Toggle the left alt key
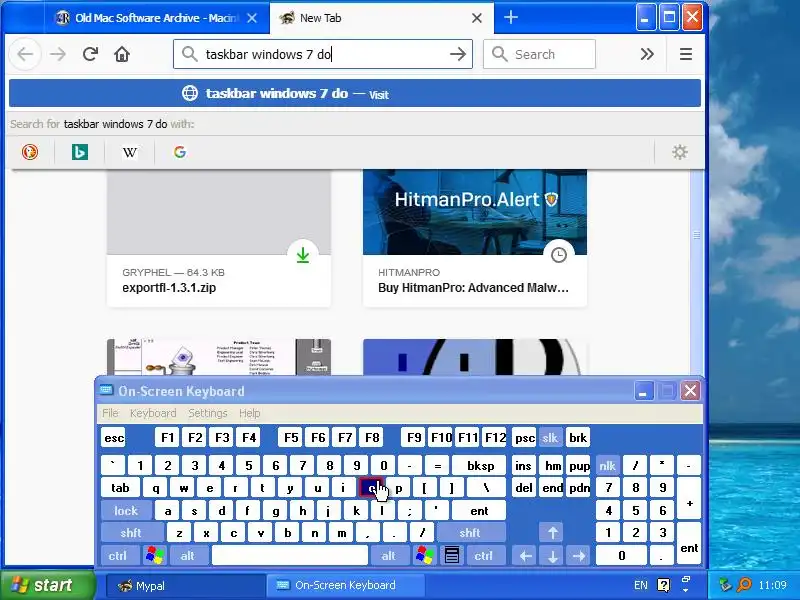The height and width of the screenshot is (600, 800). pyautogui.click(x=188, y=555)
